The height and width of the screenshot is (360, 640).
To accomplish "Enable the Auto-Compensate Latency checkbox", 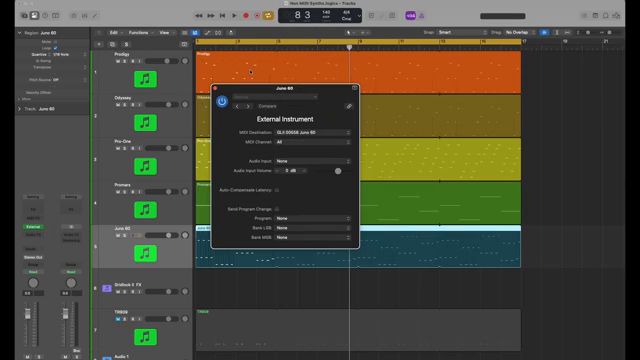I will (277, 190).
